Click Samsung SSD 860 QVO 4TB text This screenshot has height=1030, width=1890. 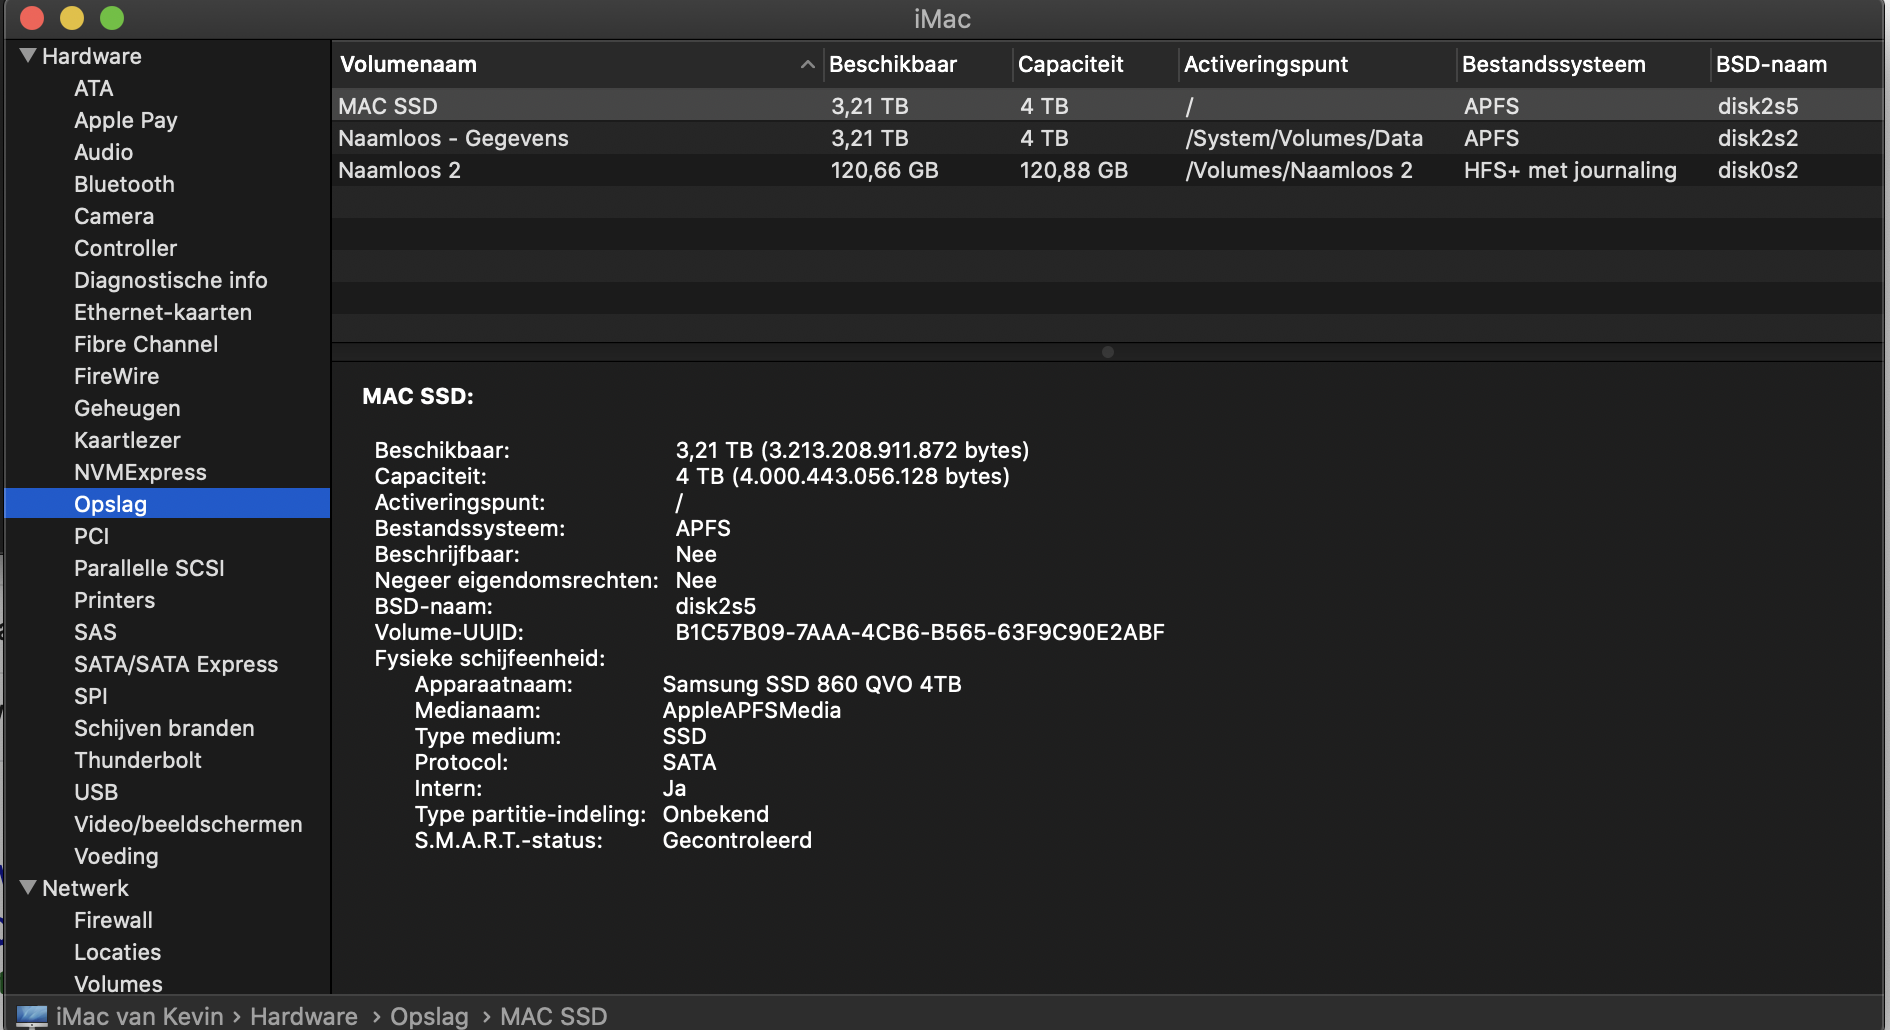812,684
